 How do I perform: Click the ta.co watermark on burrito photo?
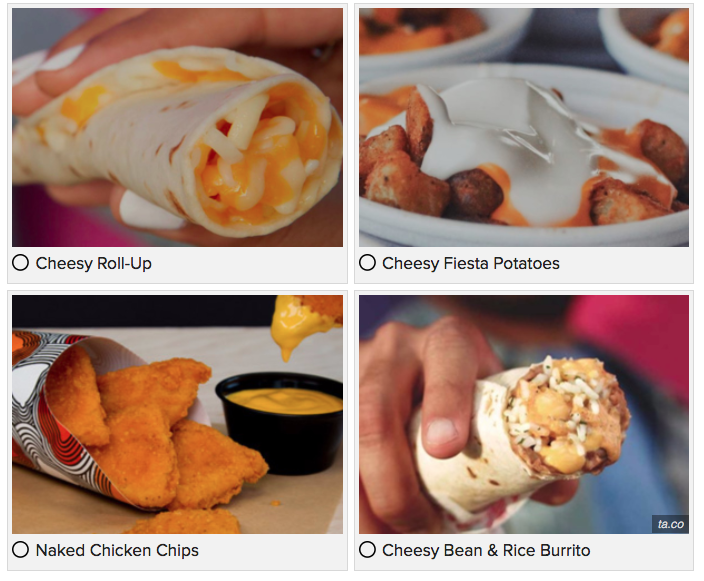click(670, 524)
